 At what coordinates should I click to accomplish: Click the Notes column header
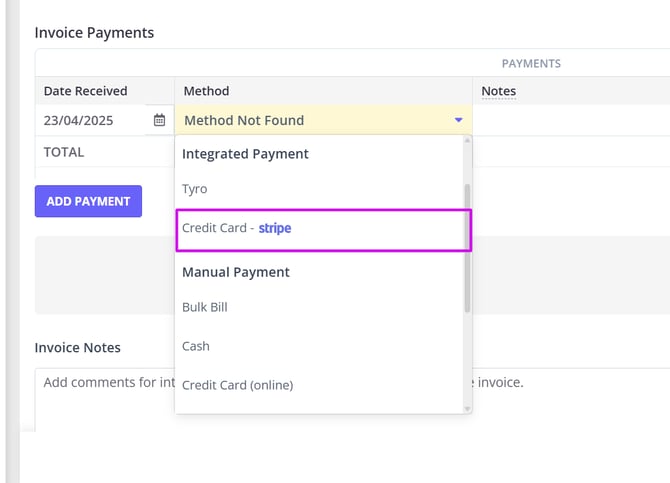498,91
